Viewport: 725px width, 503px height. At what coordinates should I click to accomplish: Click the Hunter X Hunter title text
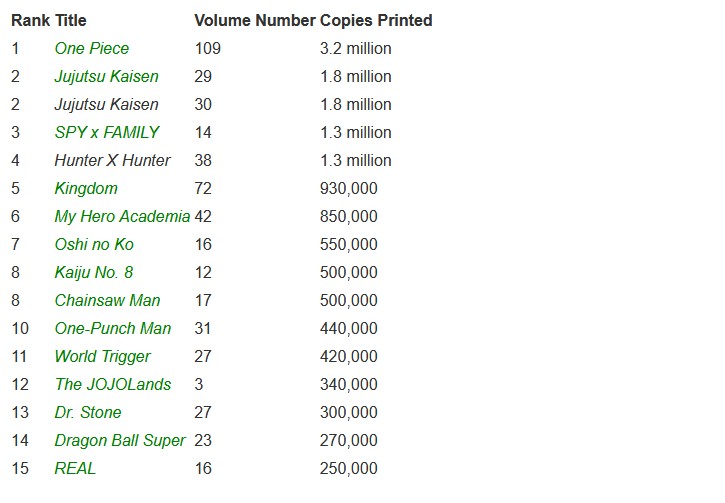[x=113, y=160]
